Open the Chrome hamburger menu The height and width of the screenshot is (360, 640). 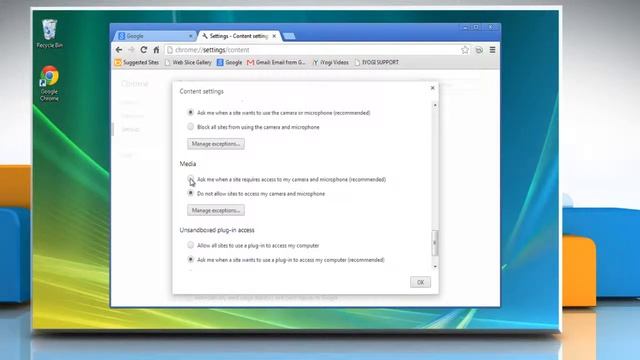coord(493,50)
